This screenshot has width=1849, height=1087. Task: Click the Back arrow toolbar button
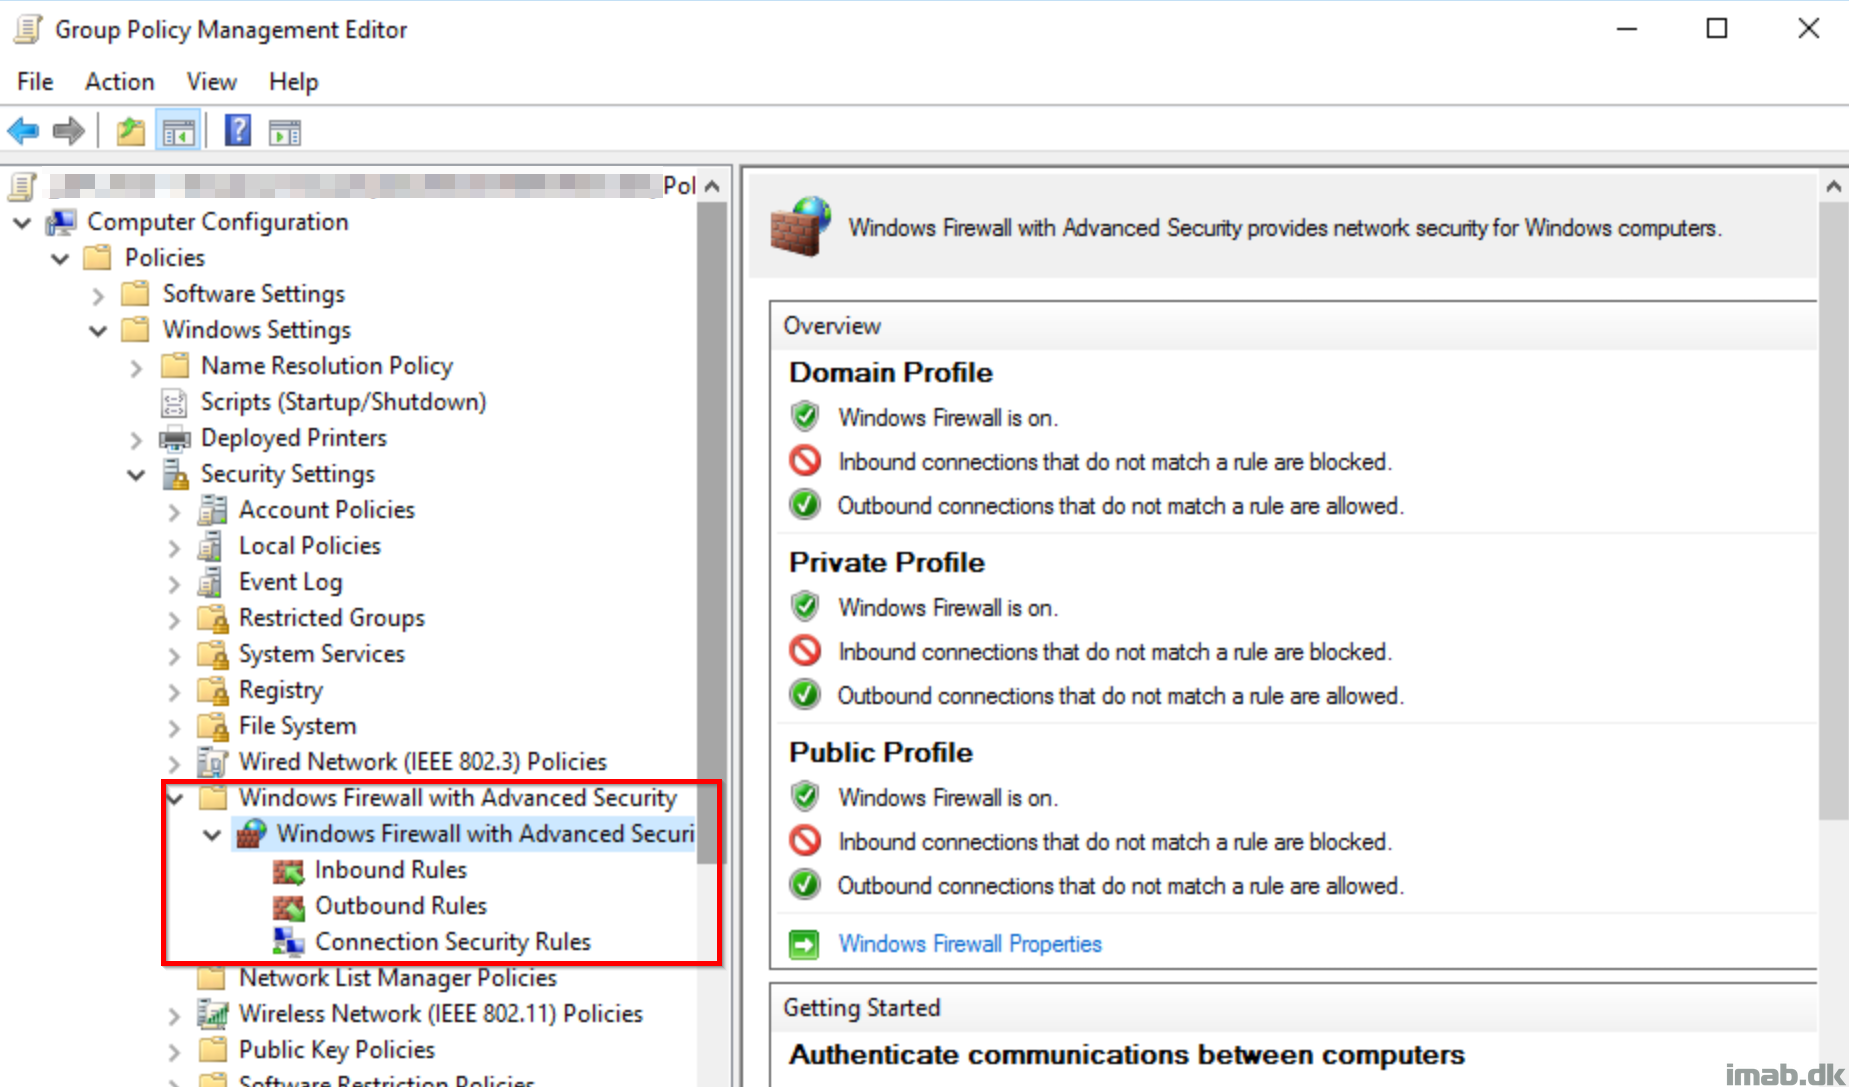pos(23,131)
